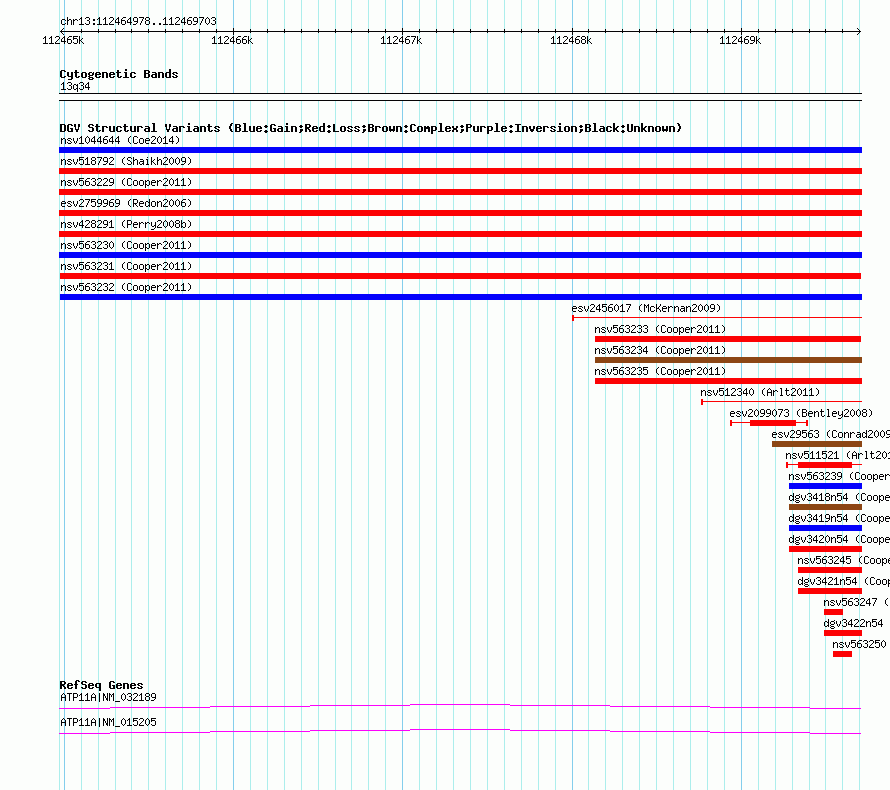
Task: Select the 112467k ruler tick label
Action: 401,40
